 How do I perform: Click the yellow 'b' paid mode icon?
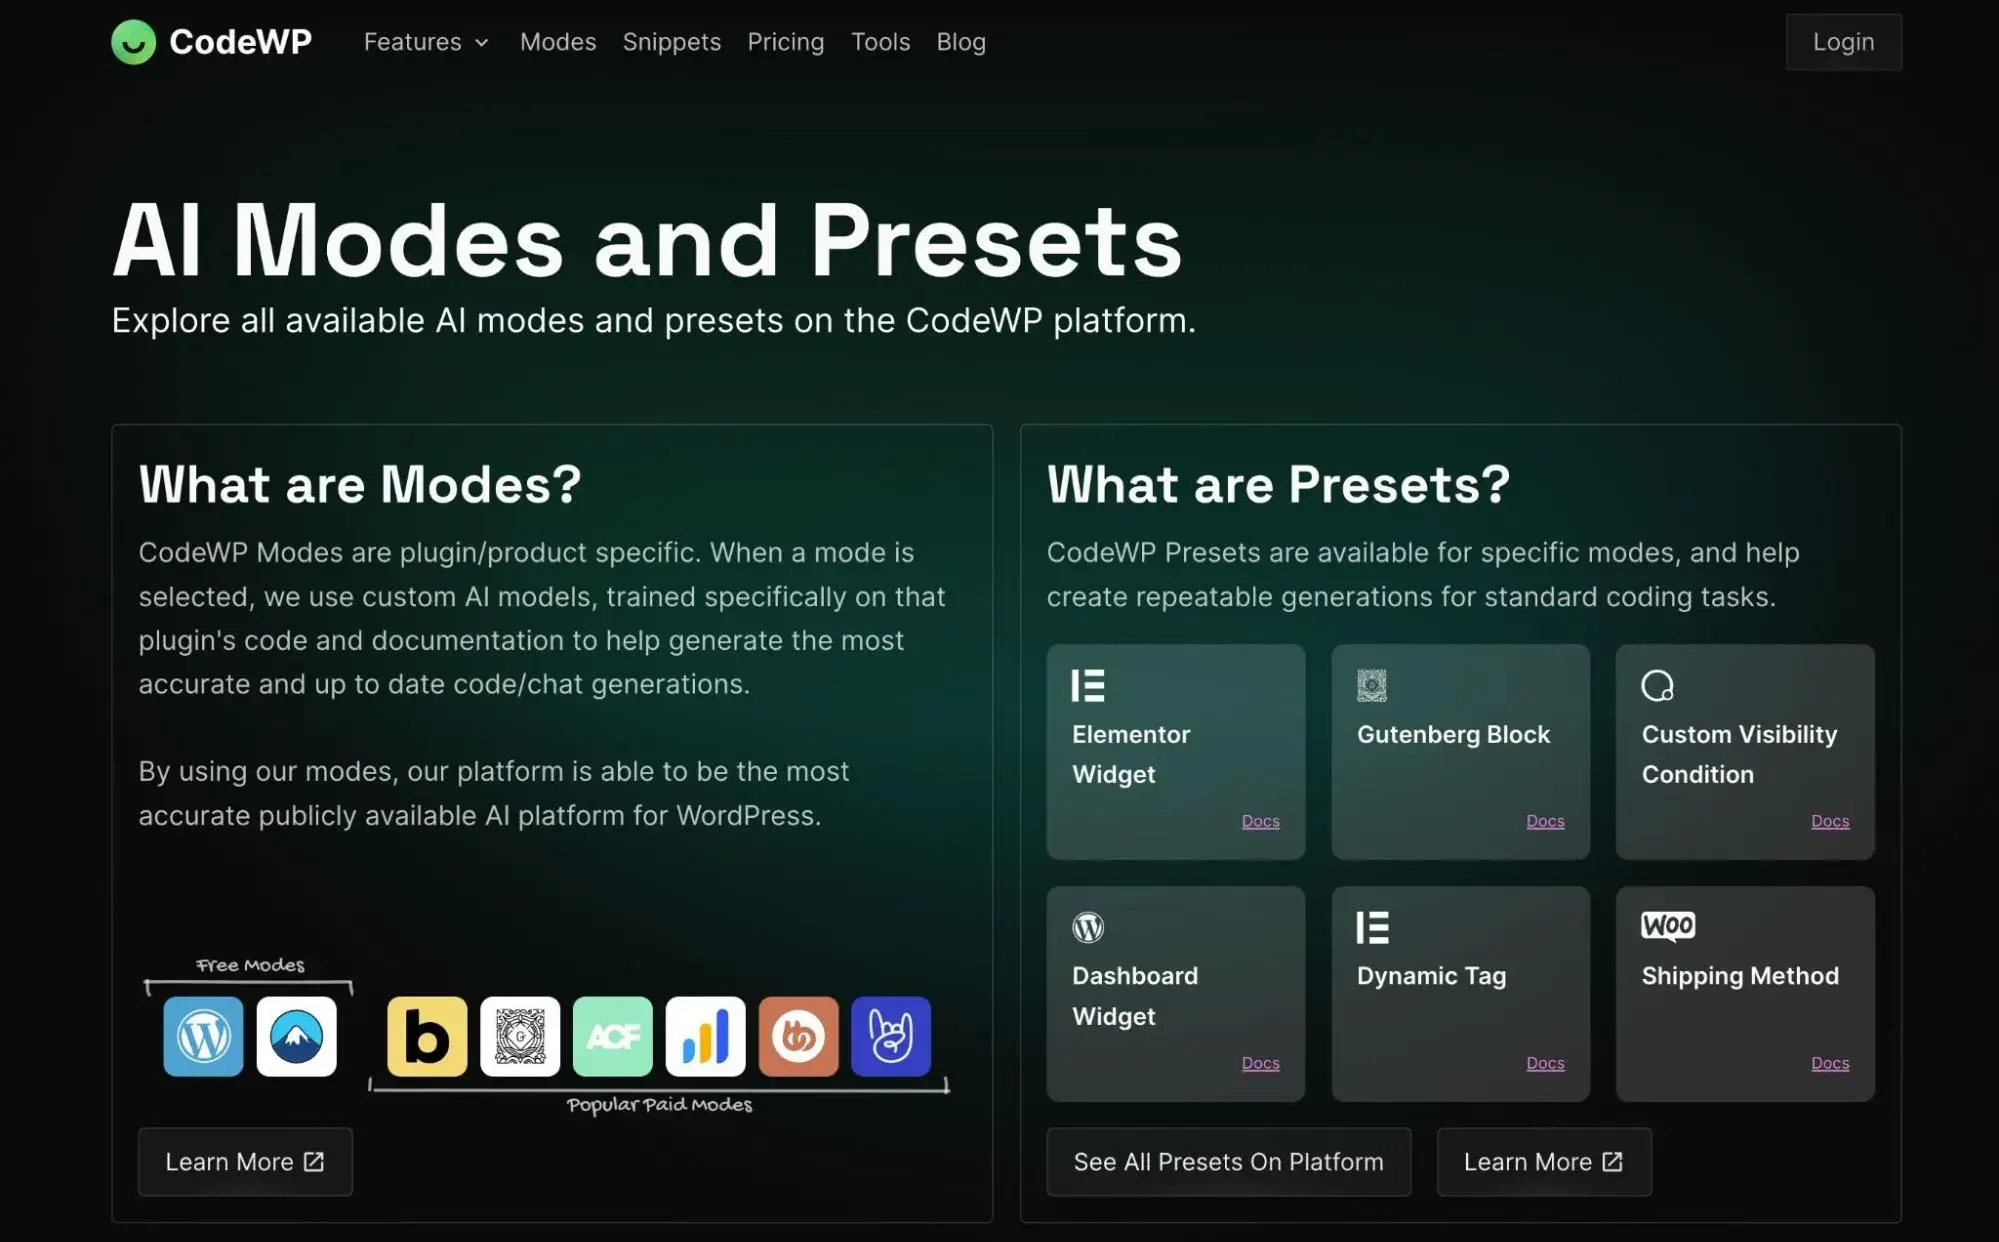427,1036
